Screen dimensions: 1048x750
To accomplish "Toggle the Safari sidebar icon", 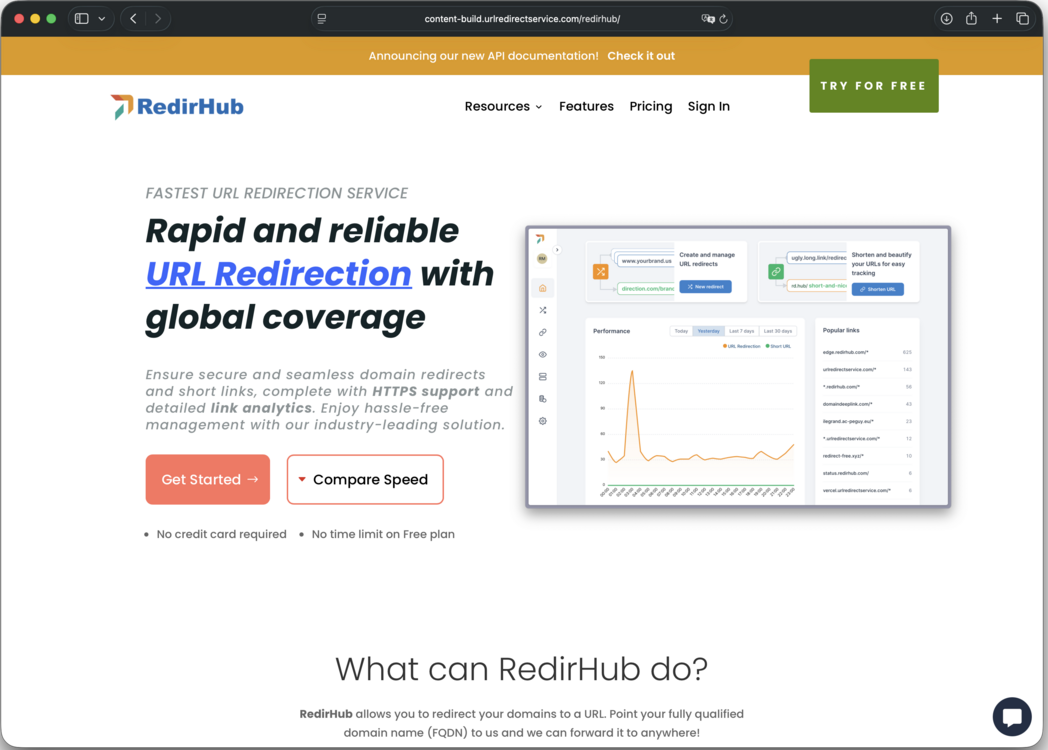I will 82,19.
